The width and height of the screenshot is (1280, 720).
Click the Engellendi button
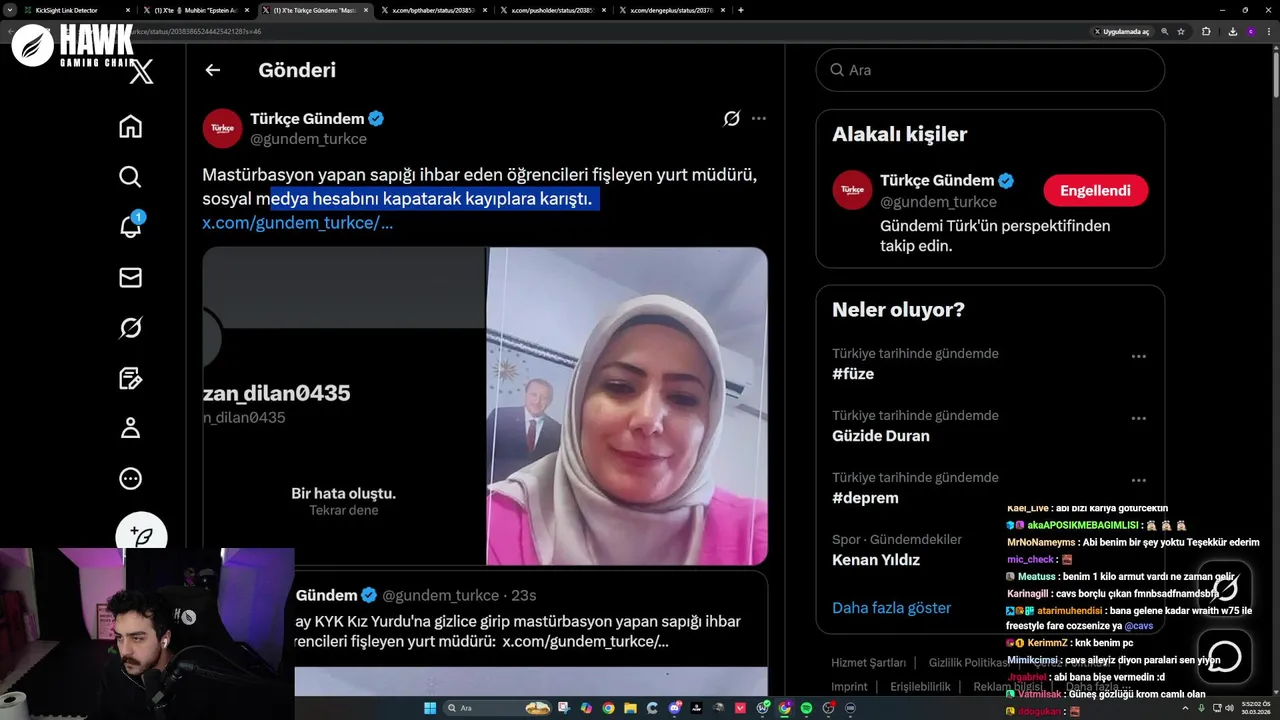[1096, 190]
